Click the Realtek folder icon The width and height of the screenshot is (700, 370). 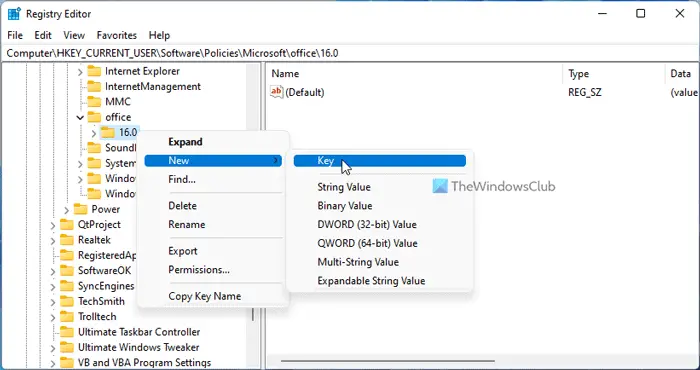[x=67, y=240]
